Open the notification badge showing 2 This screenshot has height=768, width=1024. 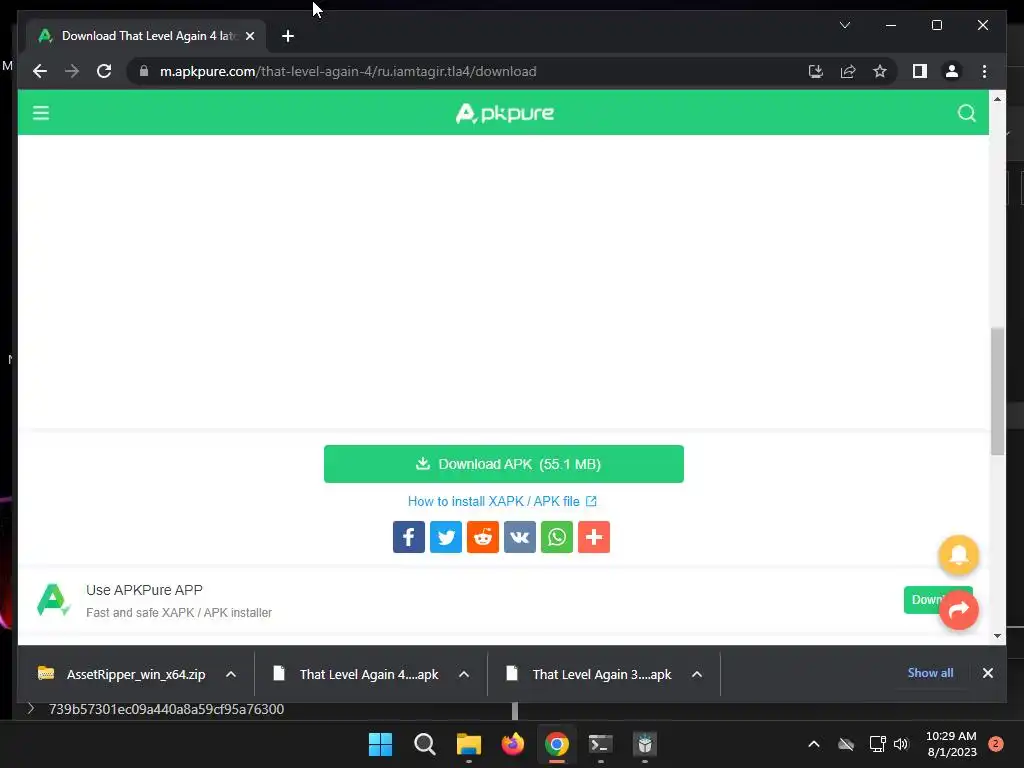(996, 744)
